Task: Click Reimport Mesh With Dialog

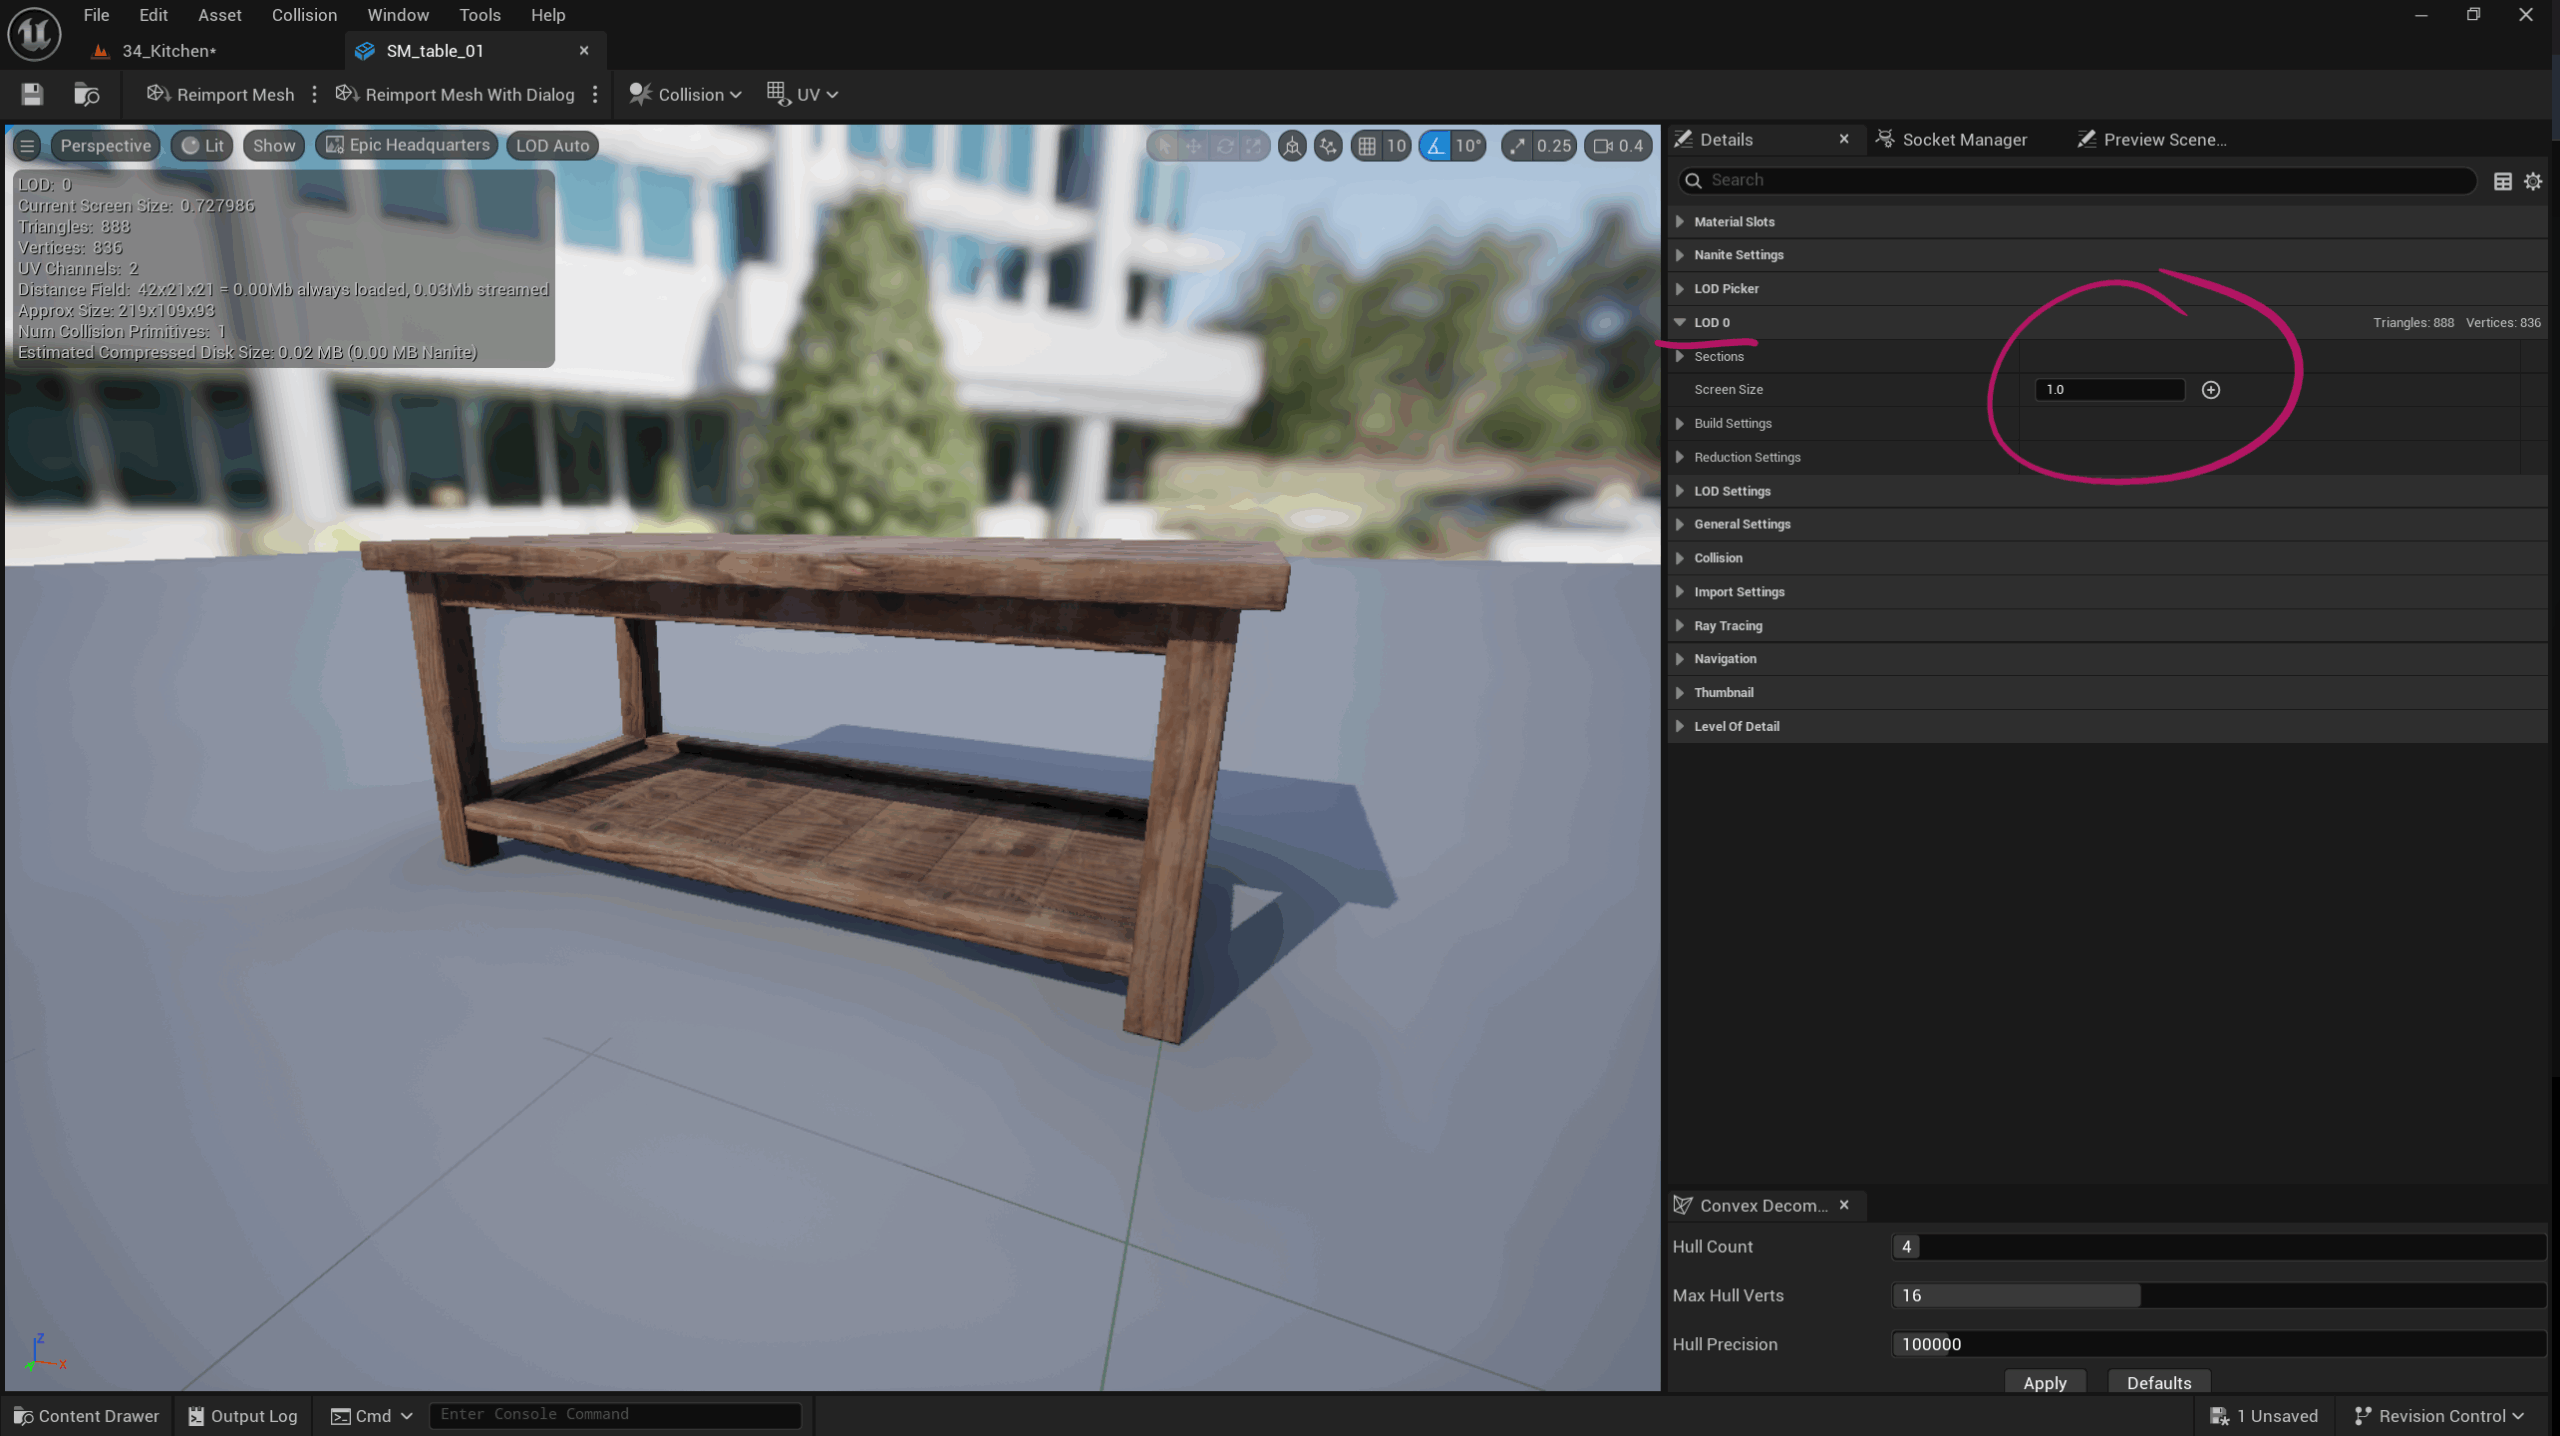Action: 455,95
